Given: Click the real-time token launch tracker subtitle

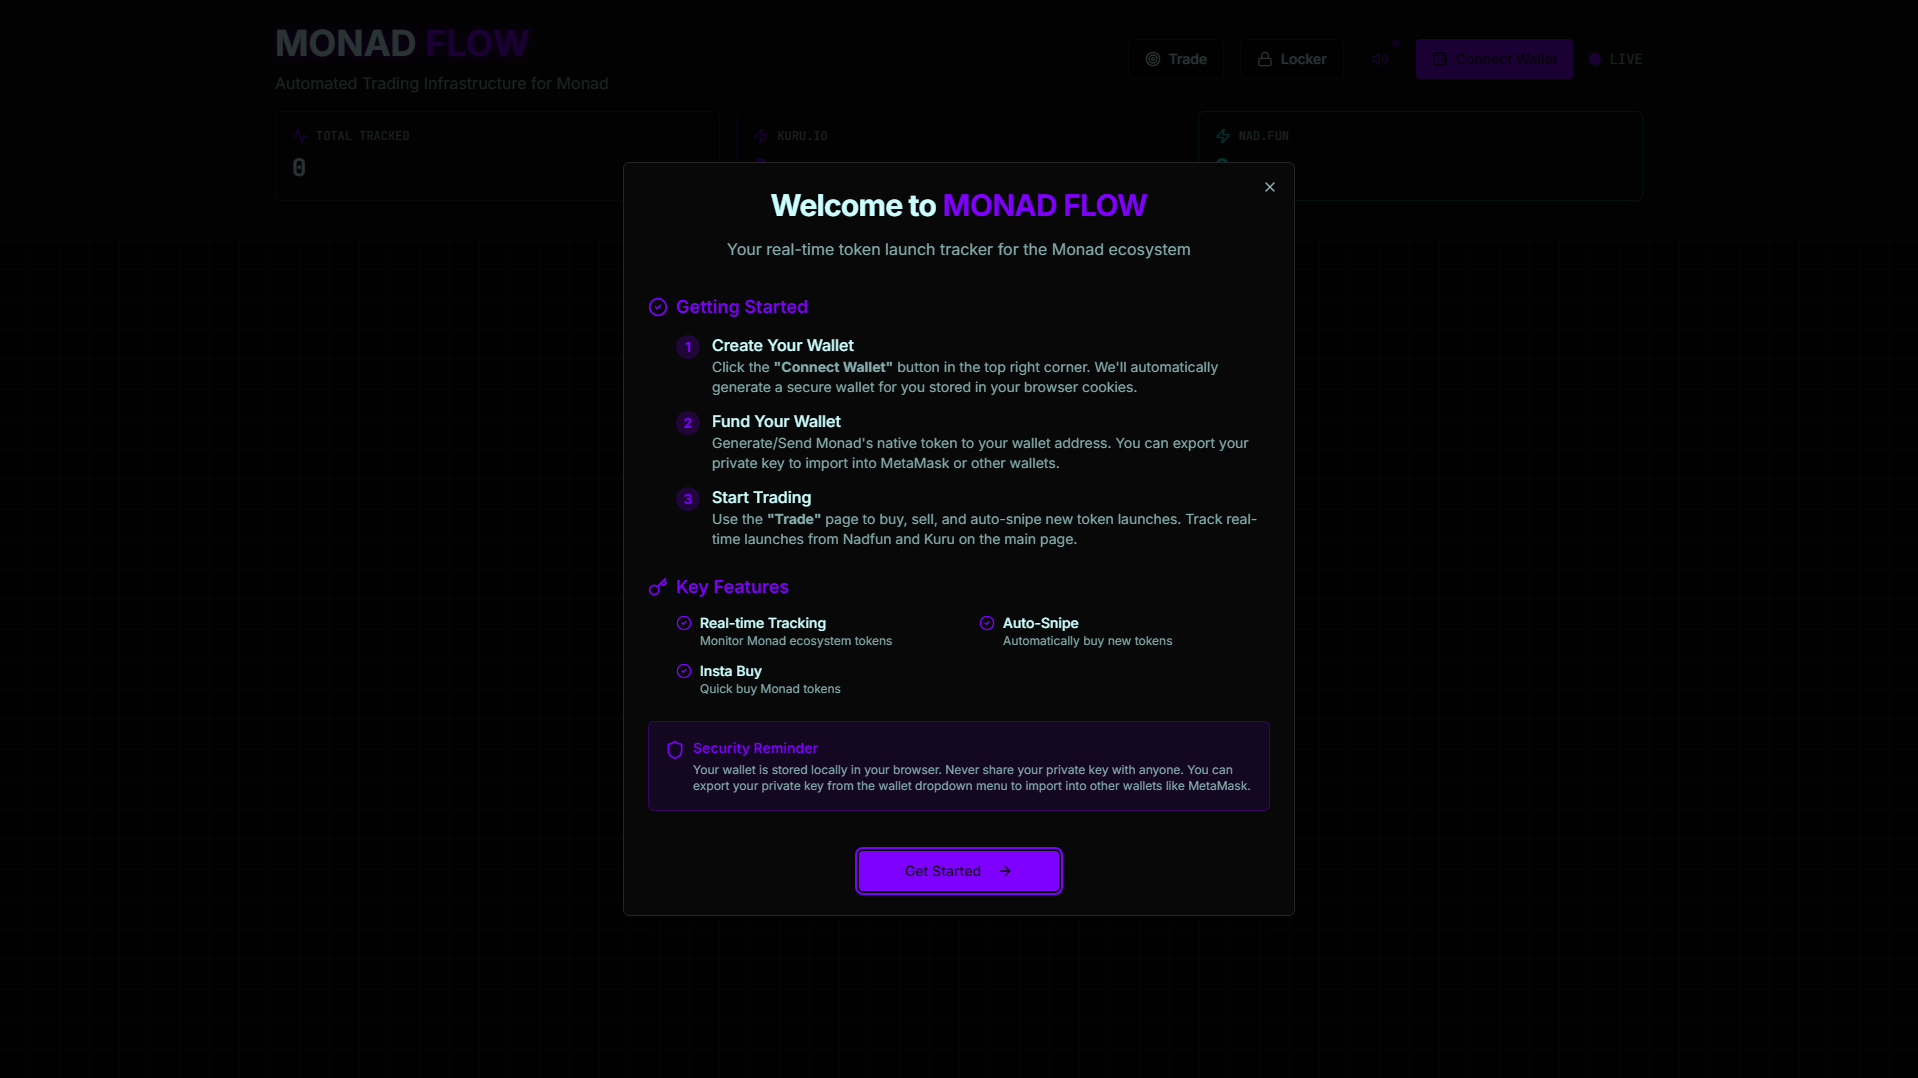Looking at the screenshot, I should click(x=959, y=249).
